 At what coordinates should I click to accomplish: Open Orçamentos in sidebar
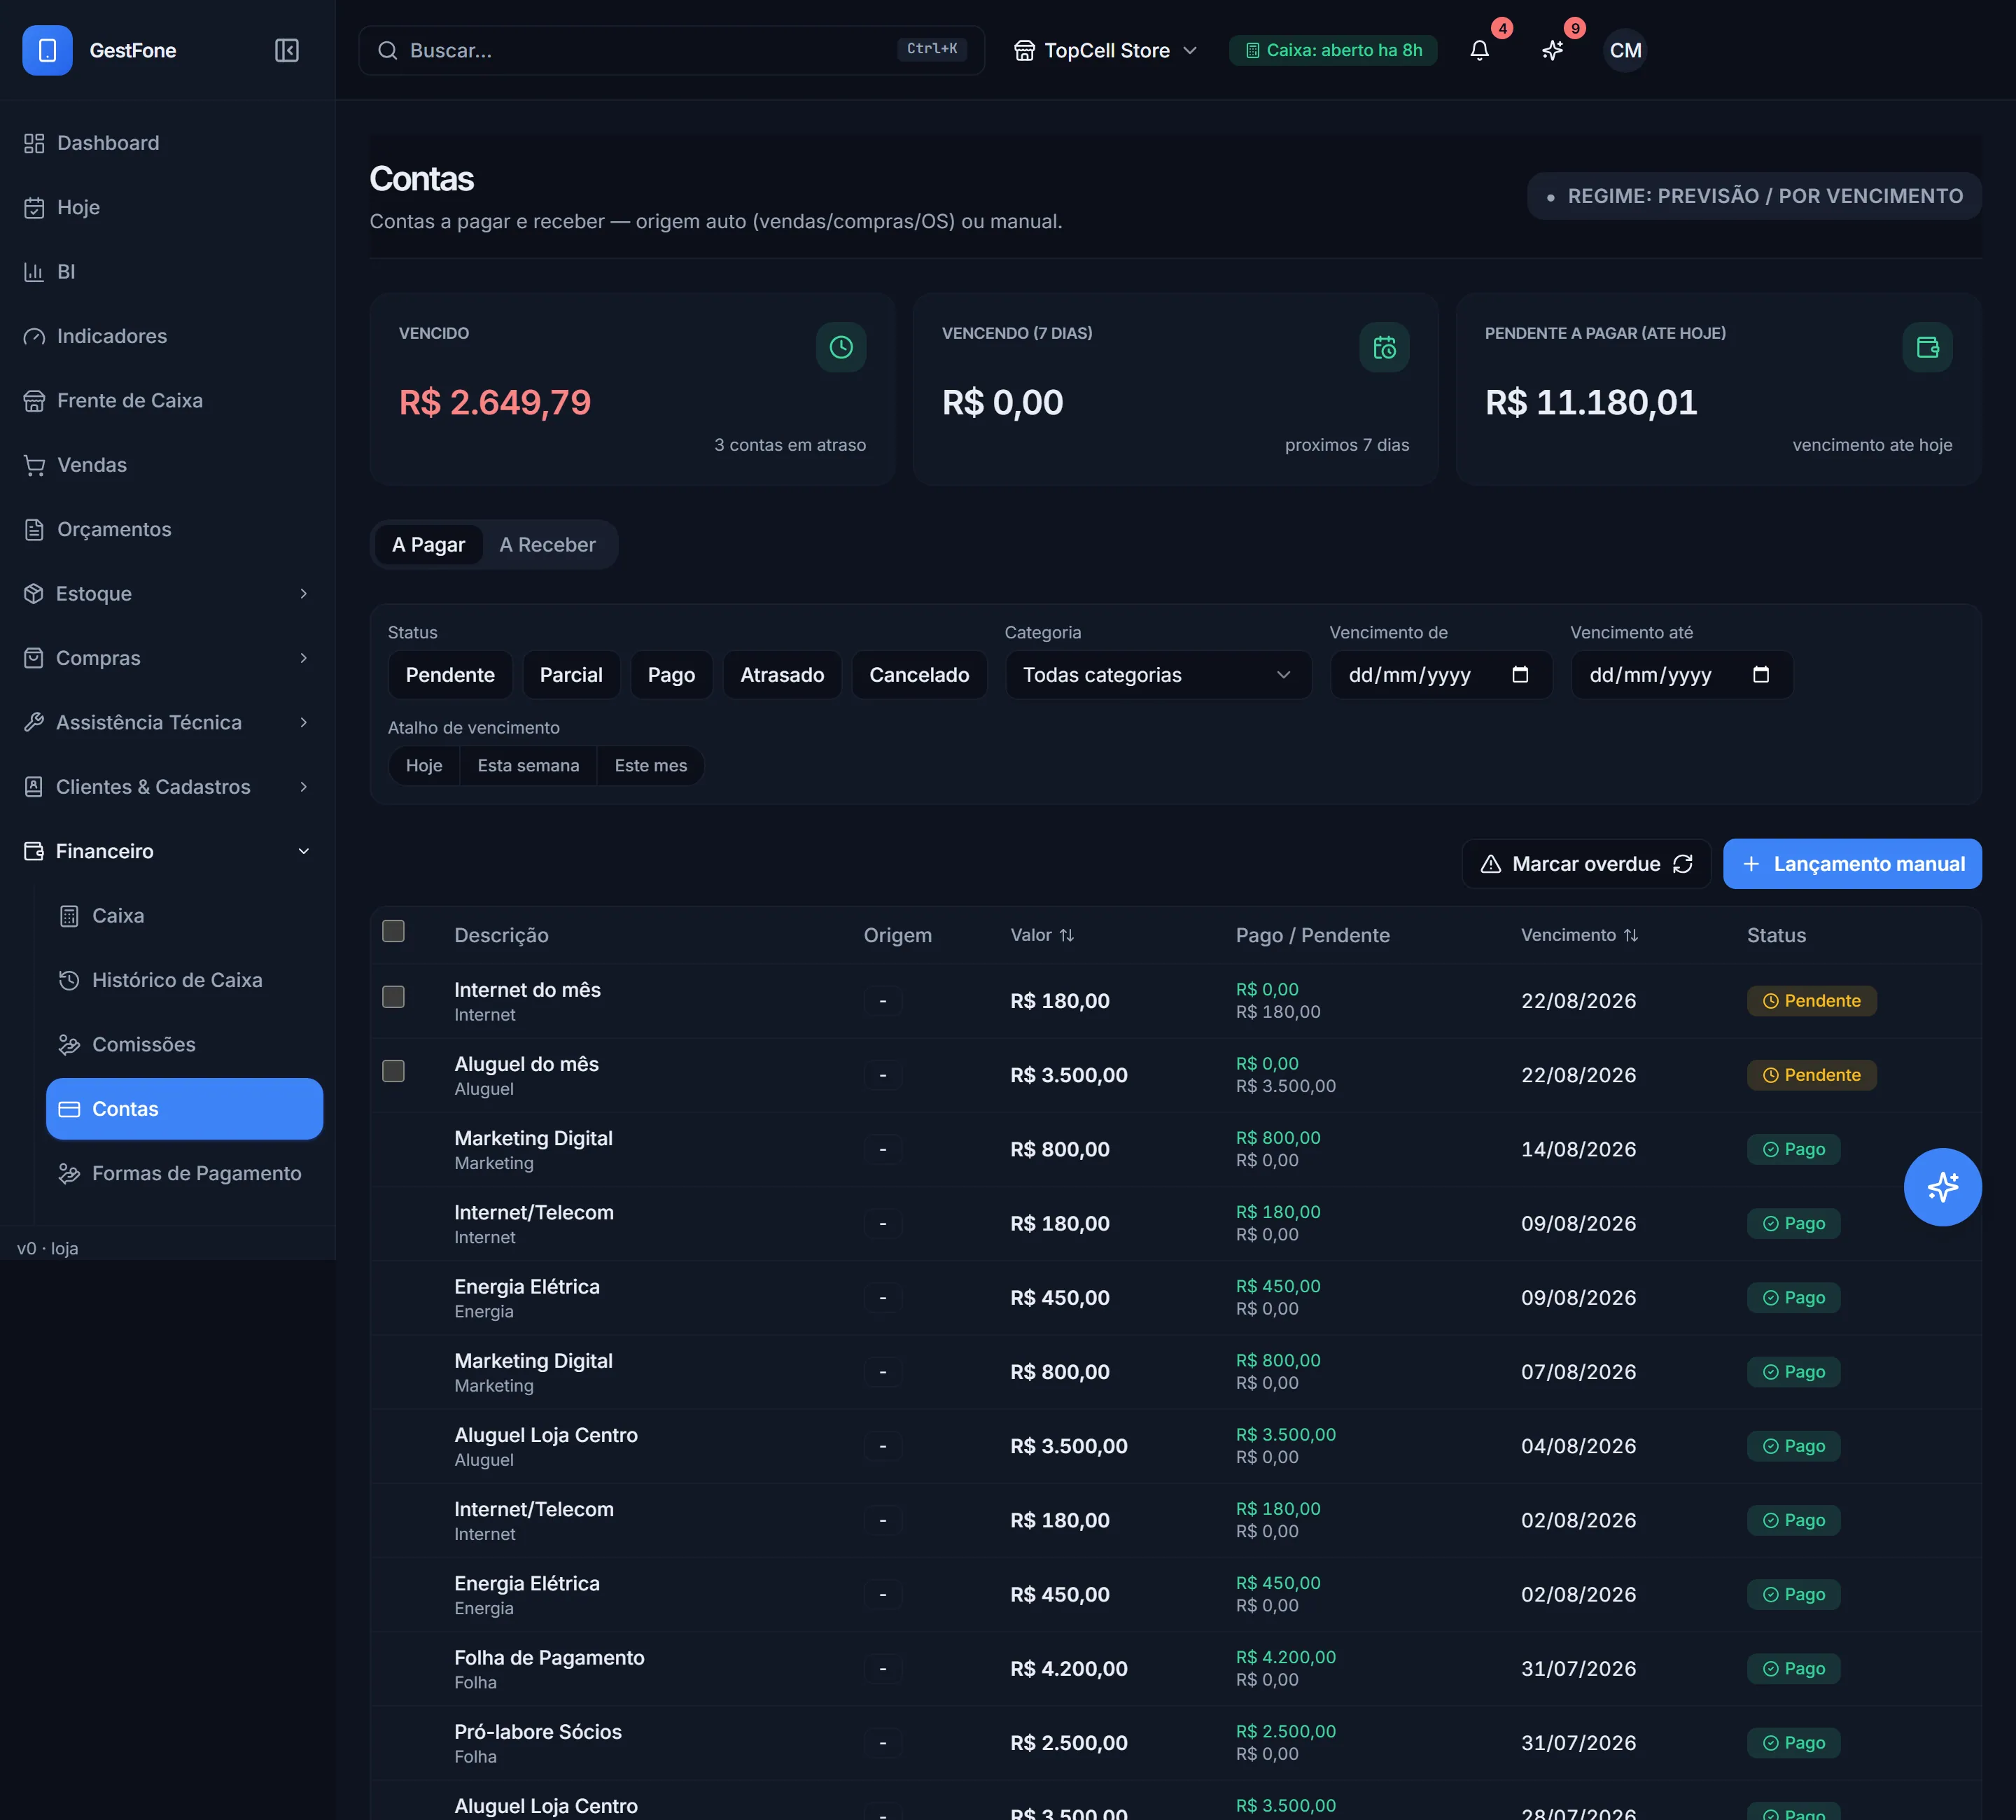click(167, 529)
